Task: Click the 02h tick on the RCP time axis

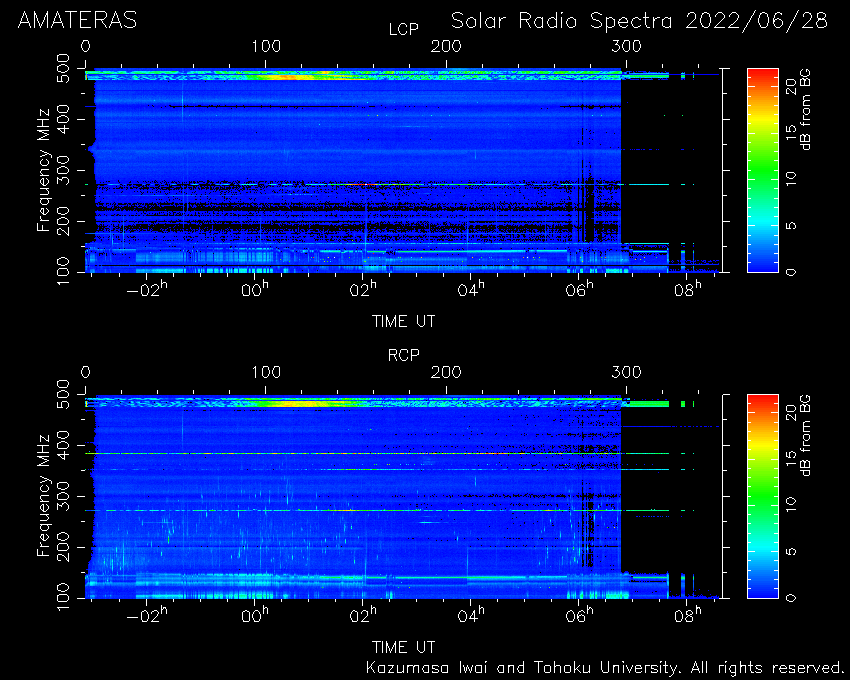Action: (363, 615)
